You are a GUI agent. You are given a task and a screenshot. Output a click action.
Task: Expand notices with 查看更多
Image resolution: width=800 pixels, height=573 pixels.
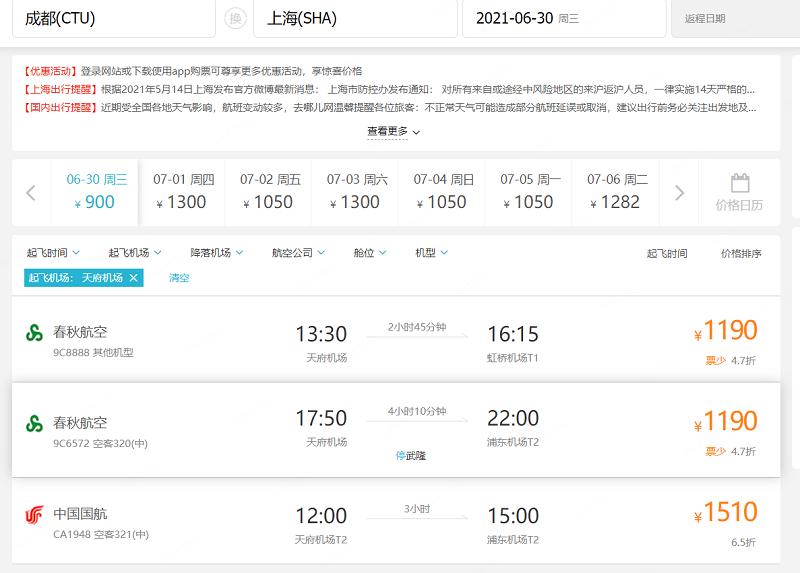[393, 131]
